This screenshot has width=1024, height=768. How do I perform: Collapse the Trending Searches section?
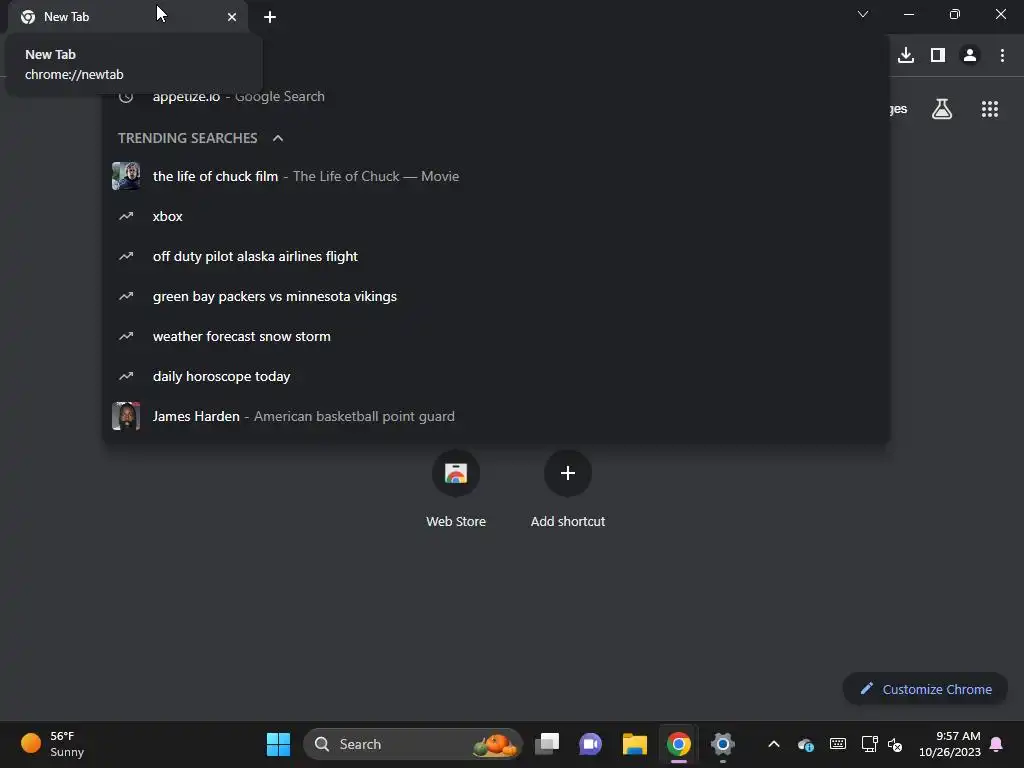tap(278, 138)
